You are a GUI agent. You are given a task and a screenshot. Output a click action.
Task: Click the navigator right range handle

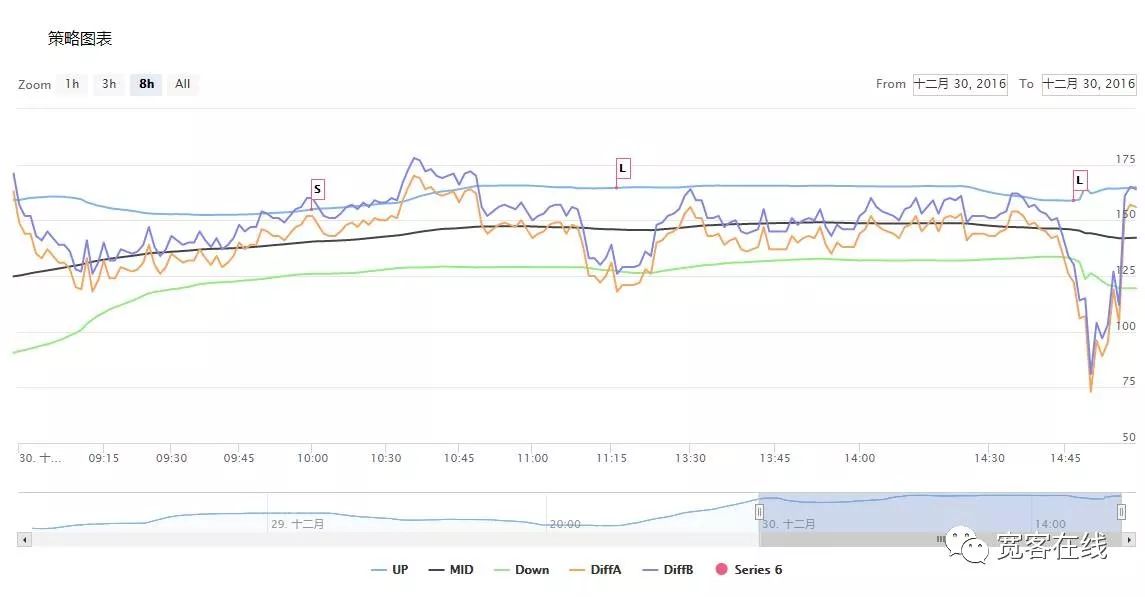(x=1121, y=511)
